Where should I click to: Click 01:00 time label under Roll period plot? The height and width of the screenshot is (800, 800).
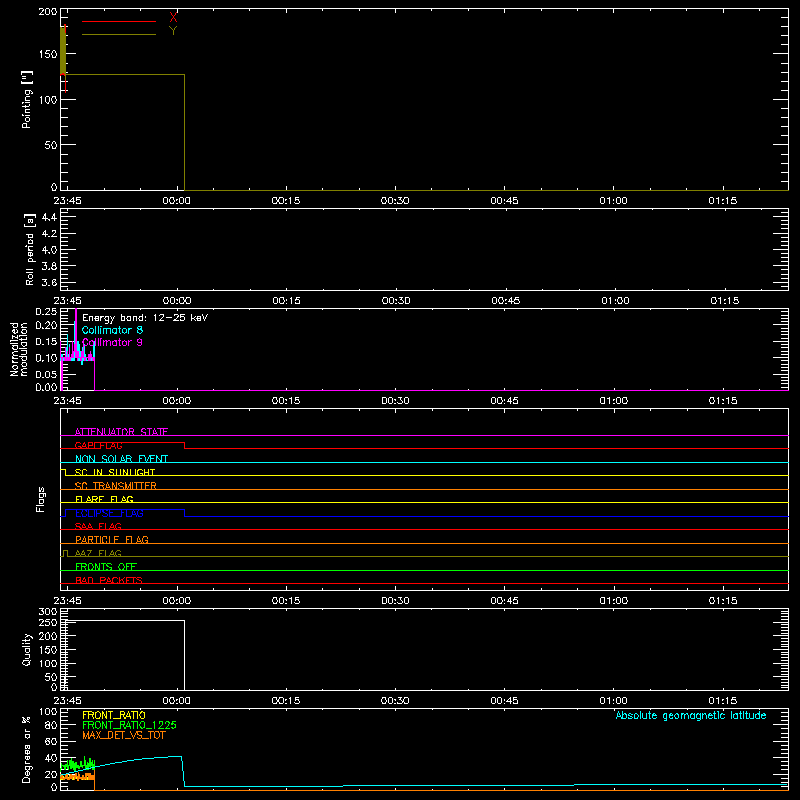[615, 301]
